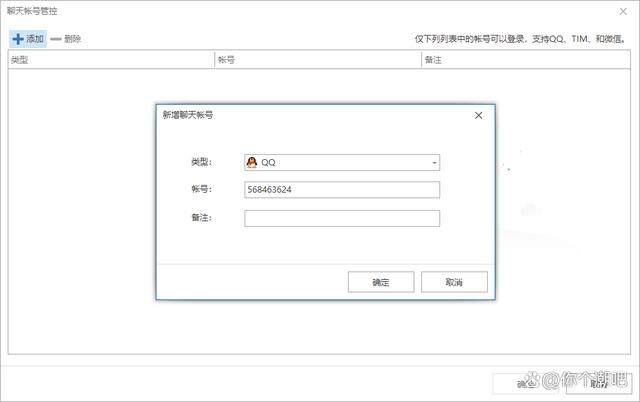Click the 备注 column header
The height and width of the screenshot is (402, 640).
coord(526,60)
